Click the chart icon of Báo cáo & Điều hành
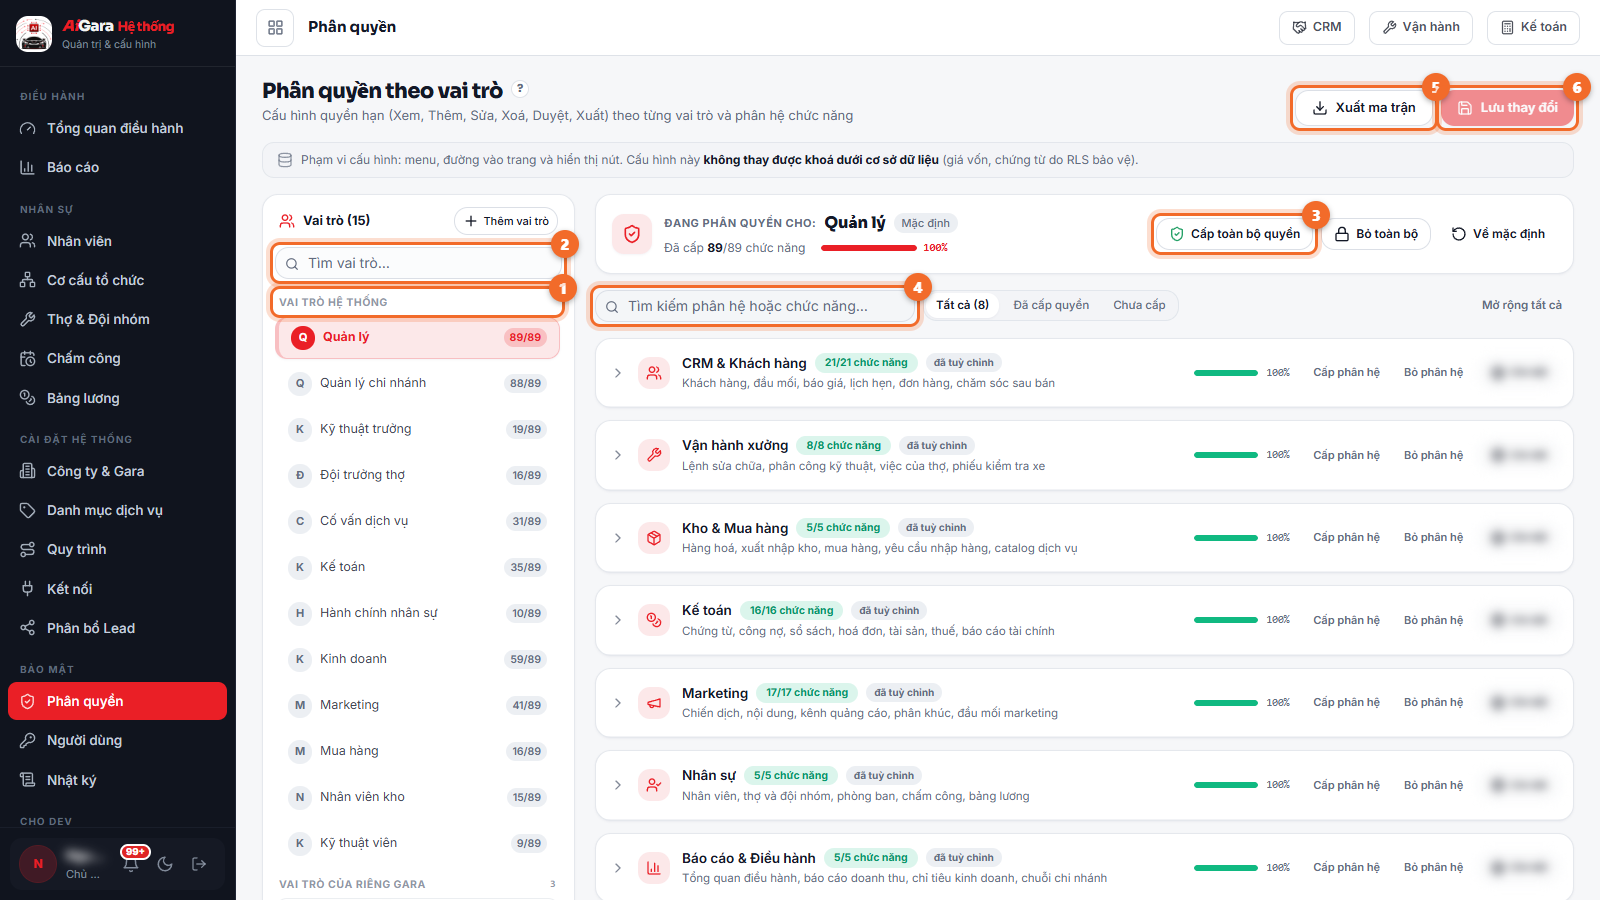 pyautogui.click(x=654, y=868)
